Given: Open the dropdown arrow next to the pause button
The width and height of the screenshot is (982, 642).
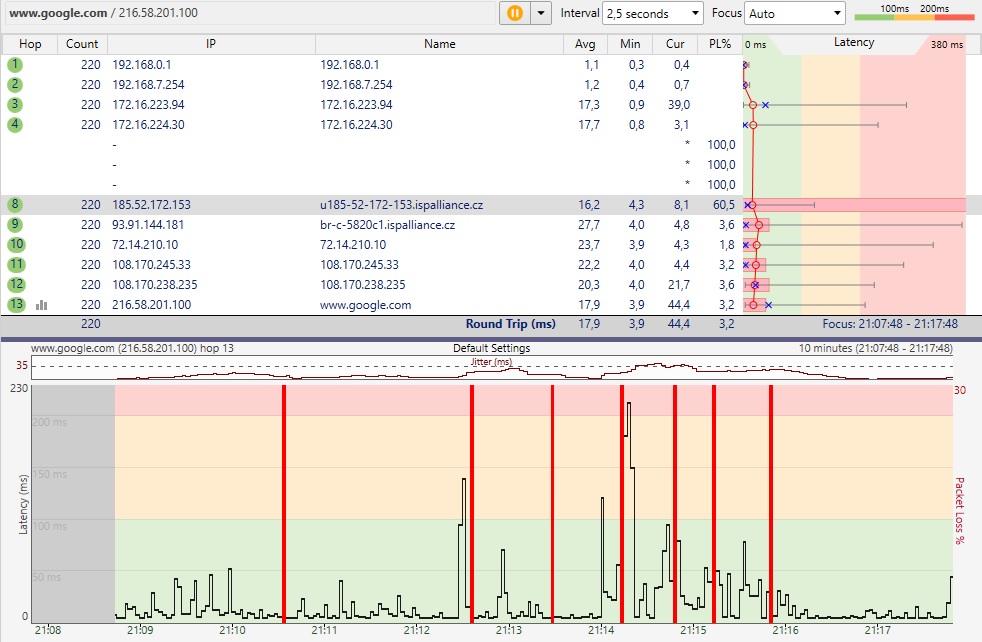Looking at the screenshot, I should (x=541, y=13).
